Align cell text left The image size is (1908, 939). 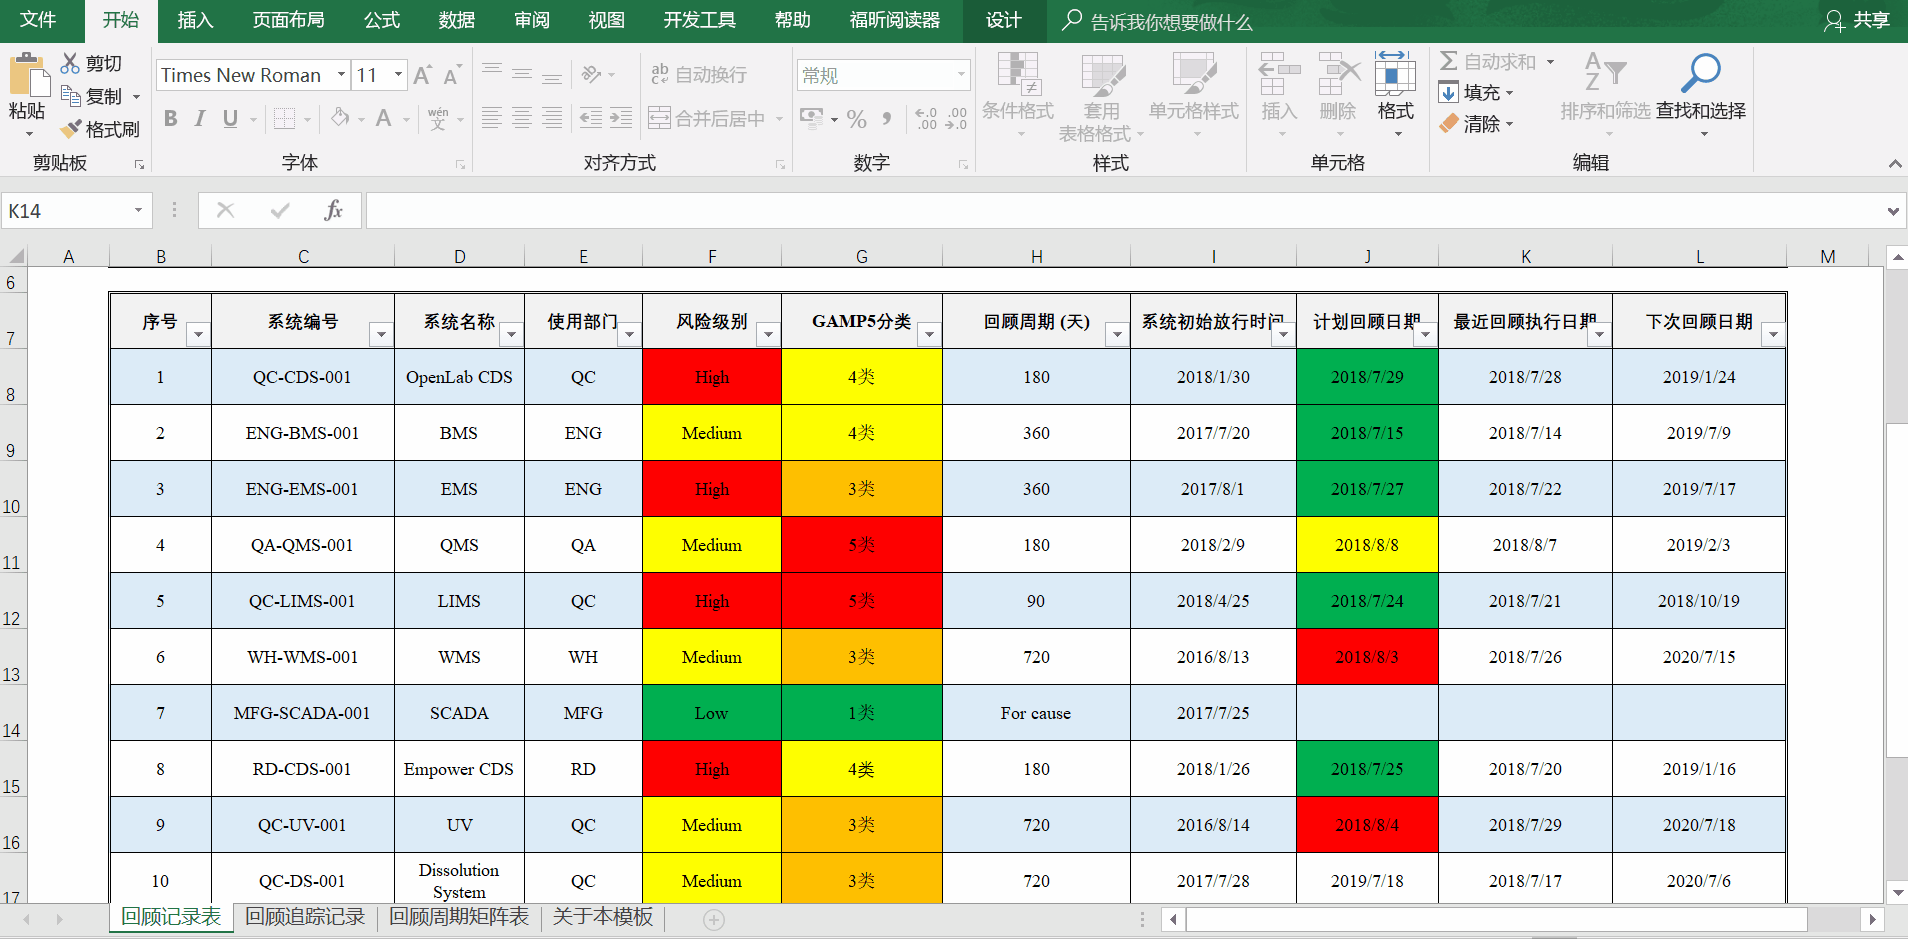pos(492,118)
